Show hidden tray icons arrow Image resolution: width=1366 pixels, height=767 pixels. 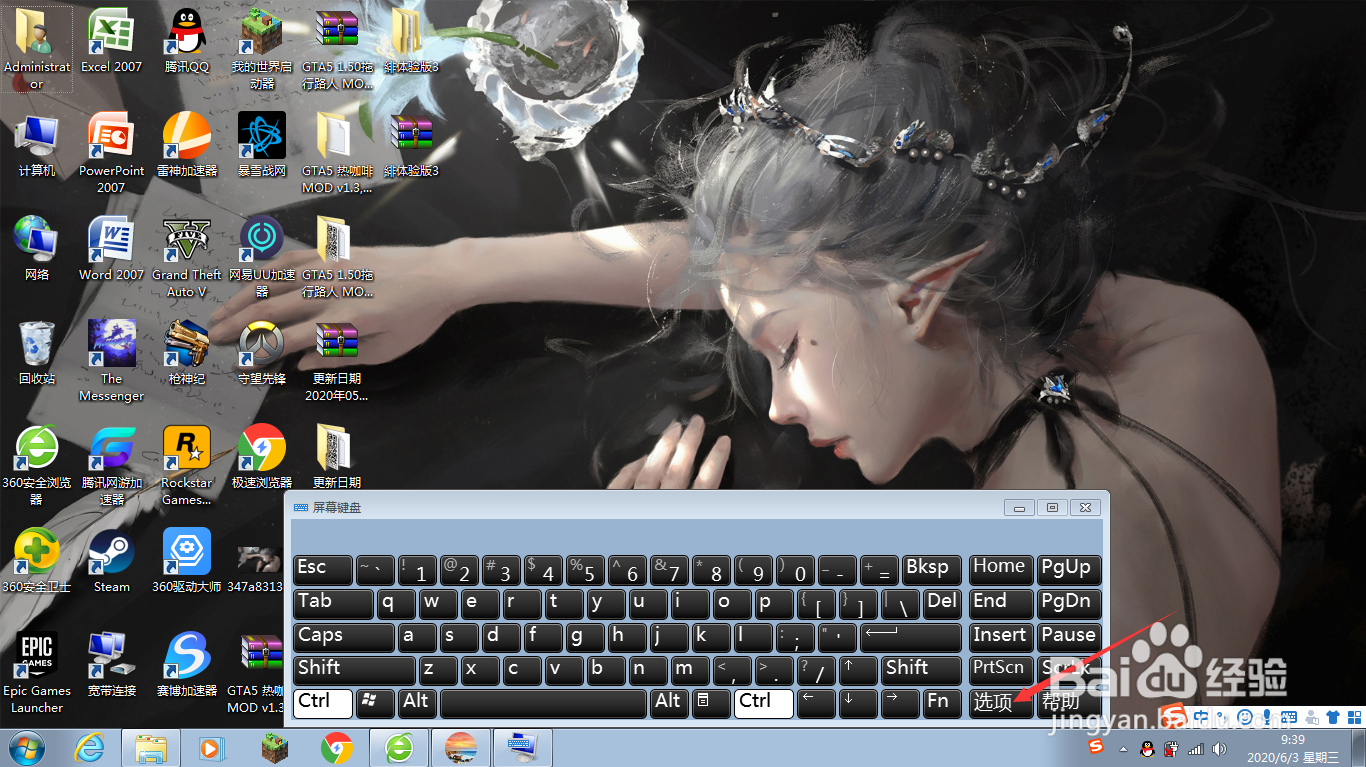tap(1123, 749)
